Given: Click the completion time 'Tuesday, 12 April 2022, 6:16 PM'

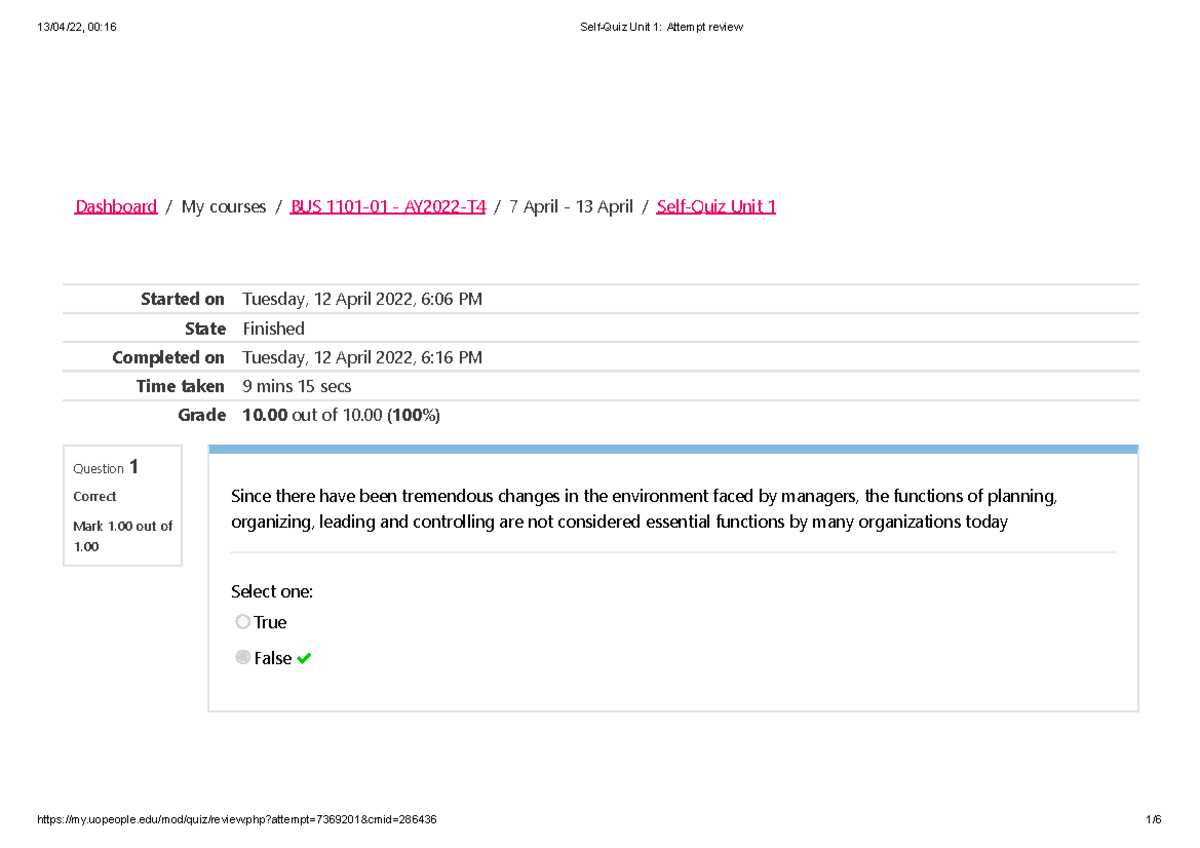Looking at the screenshot, I should coord(363,357).
